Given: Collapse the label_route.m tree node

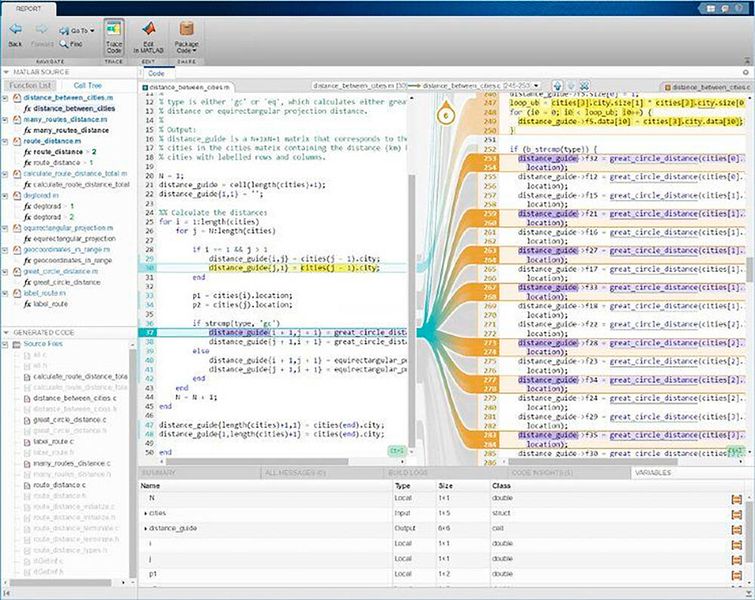Looking at the screenshot, I should pyautogui.click(x=5, y=293).
